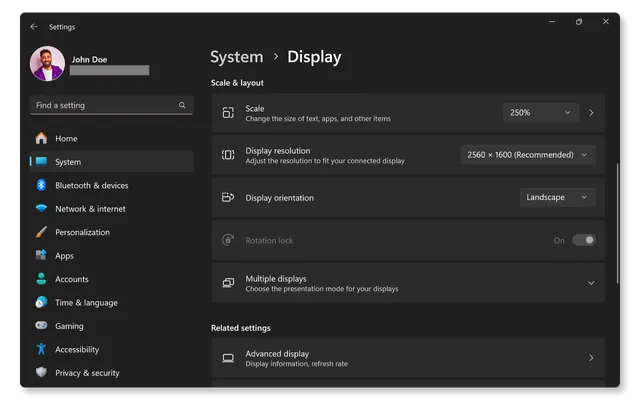Click the Gaming controller icon
Viewport: 640px width, 400px height.
click(41, 325)
